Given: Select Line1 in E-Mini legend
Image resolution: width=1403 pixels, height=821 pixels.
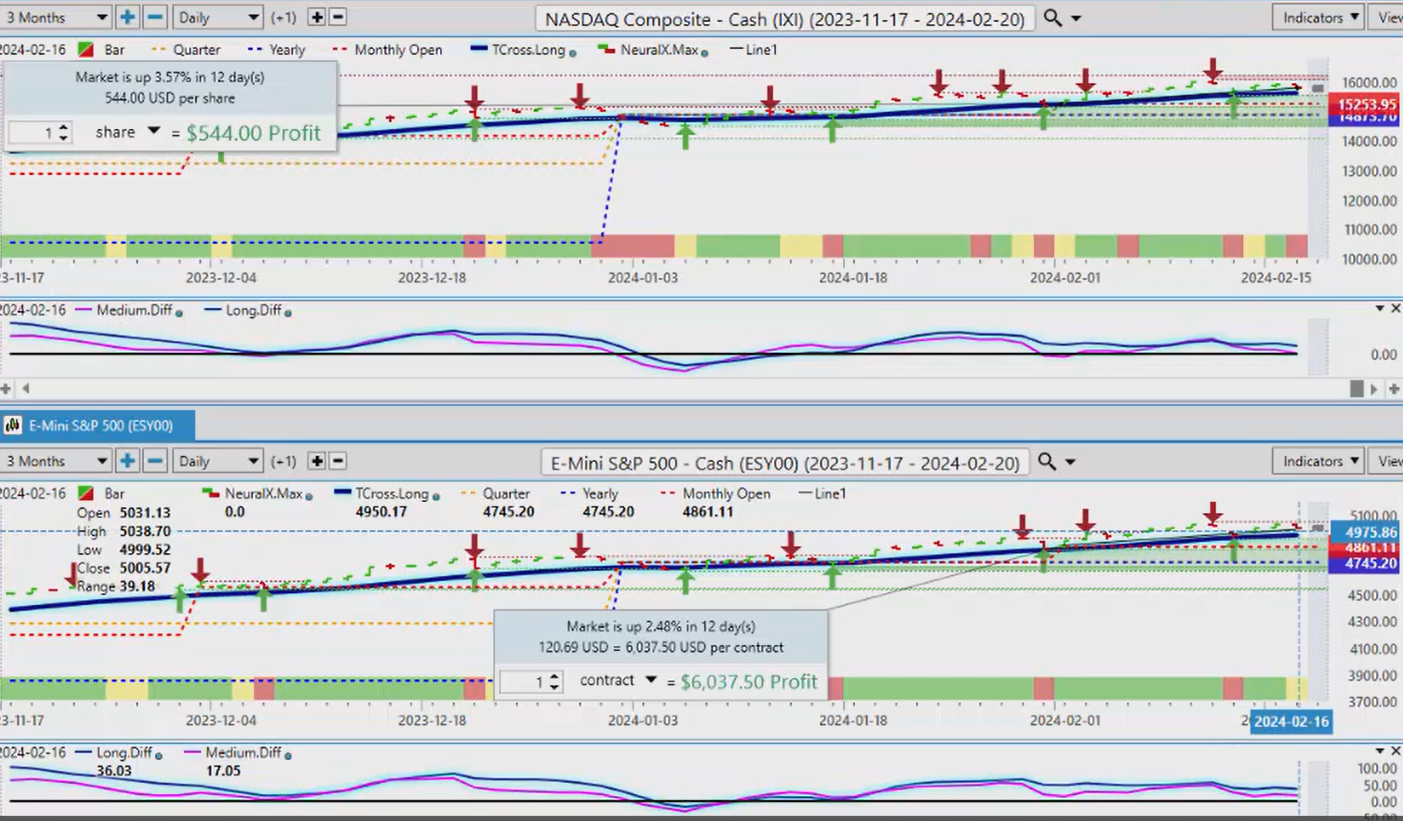Looking at the screenshot, I should tap(821, 493).
